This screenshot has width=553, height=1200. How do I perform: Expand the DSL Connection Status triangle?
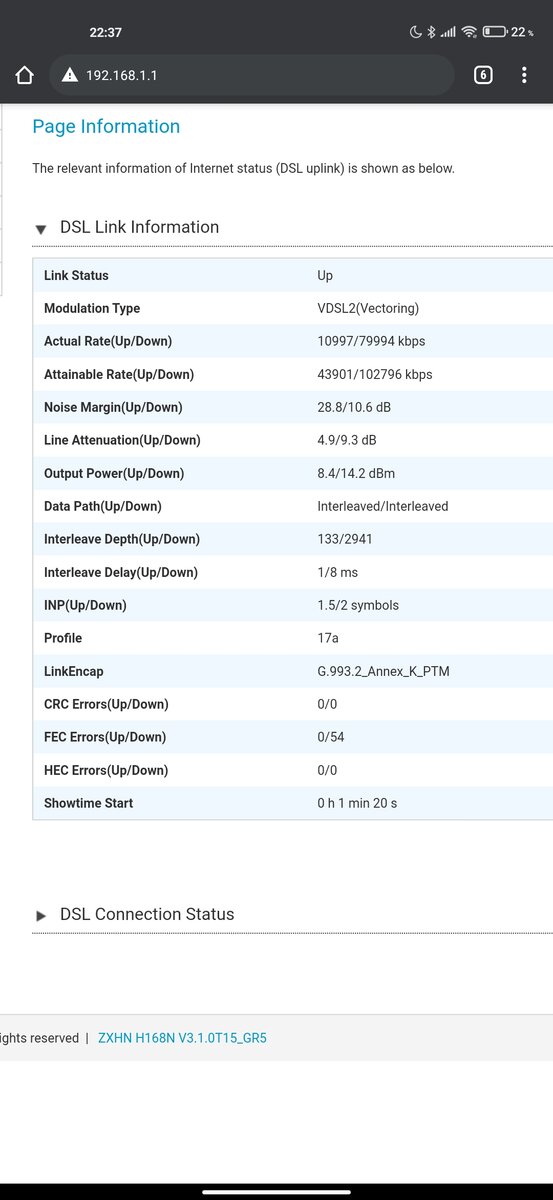[x=41, y=916]
